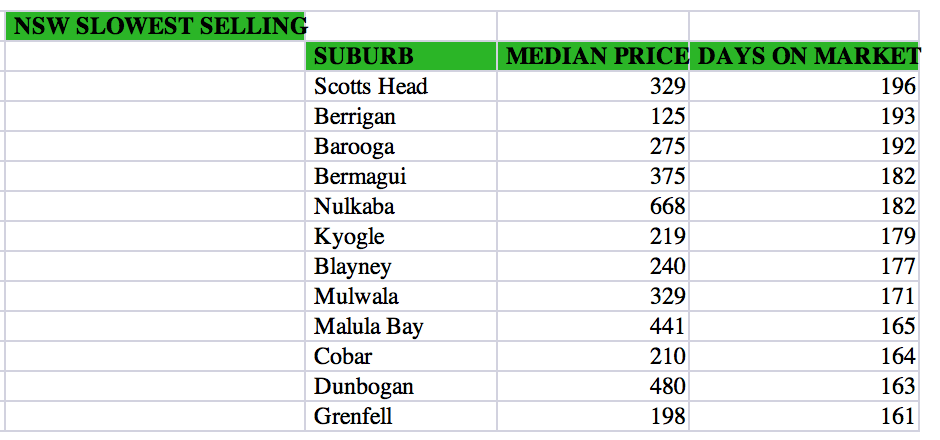Select the Dunbogan cell
This screenshot has width=940, height=440.
coord(401,386)
